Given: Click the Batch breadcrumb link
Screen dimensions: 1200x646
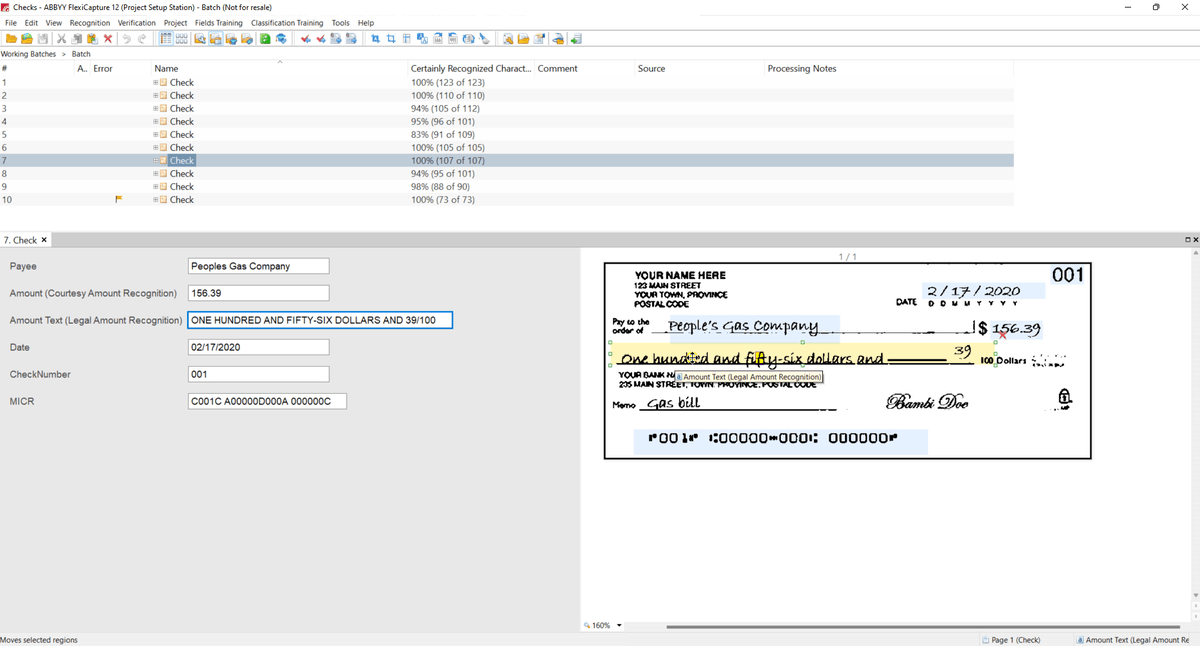Looking at the screenshot, I should (81, 54).
